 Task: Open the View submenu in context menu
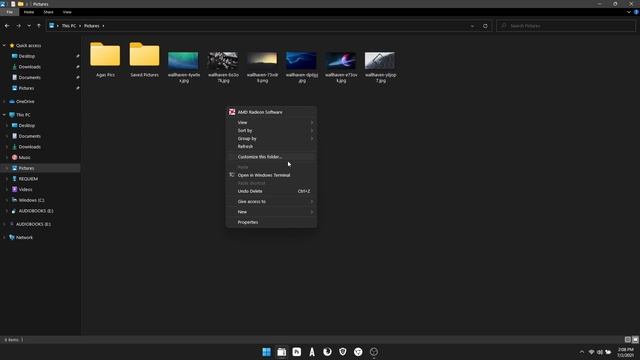pyautogui.click(x=271, y=122)
